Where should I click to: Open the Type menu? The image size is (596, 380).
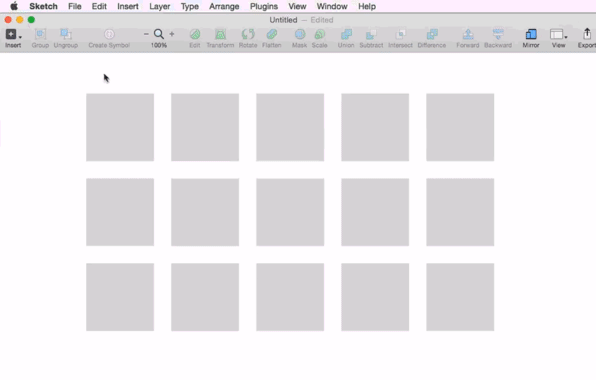point(190,6)
